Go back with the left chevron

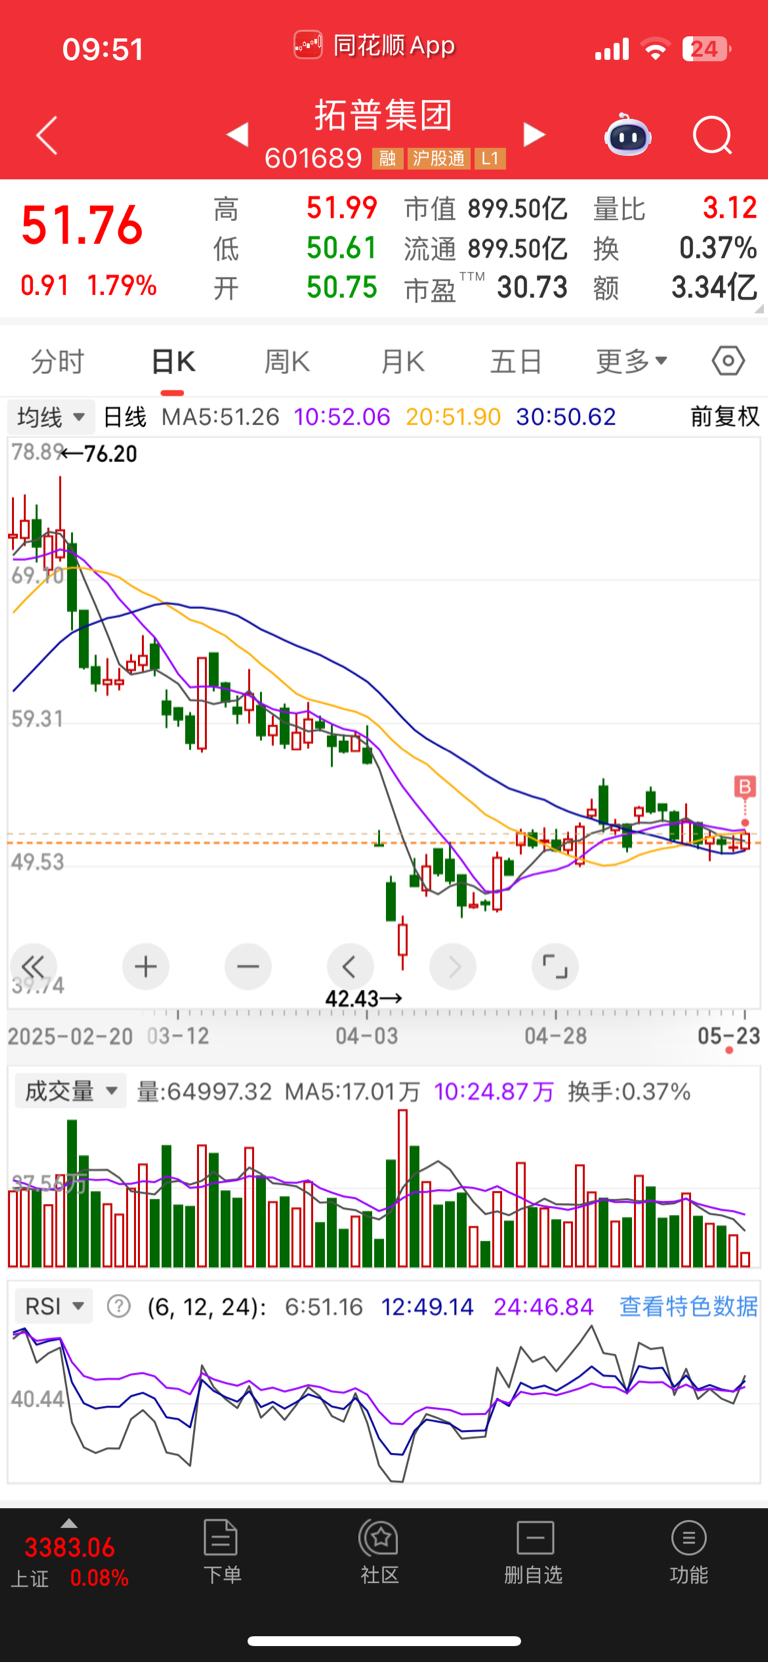(47, 135)
